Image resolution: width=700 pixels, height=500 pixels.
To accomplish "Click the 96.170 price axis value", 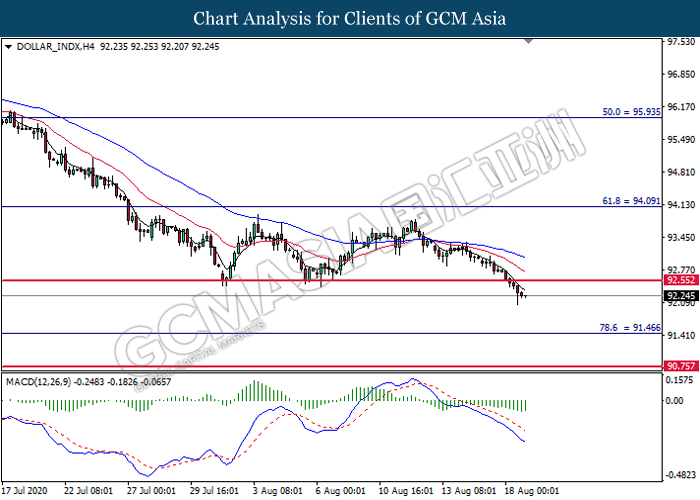I will 681,107.
